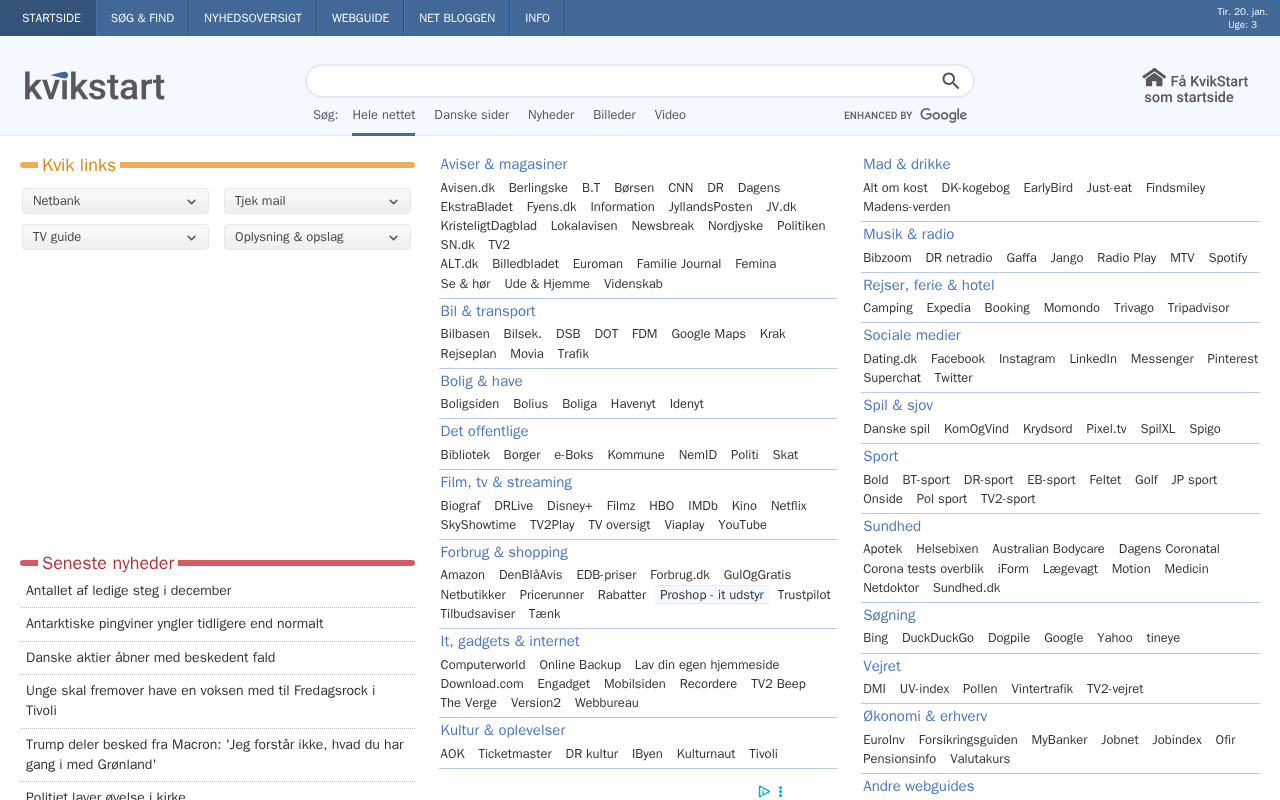Switch search to Danske sider tab

[x=471, y=115]
